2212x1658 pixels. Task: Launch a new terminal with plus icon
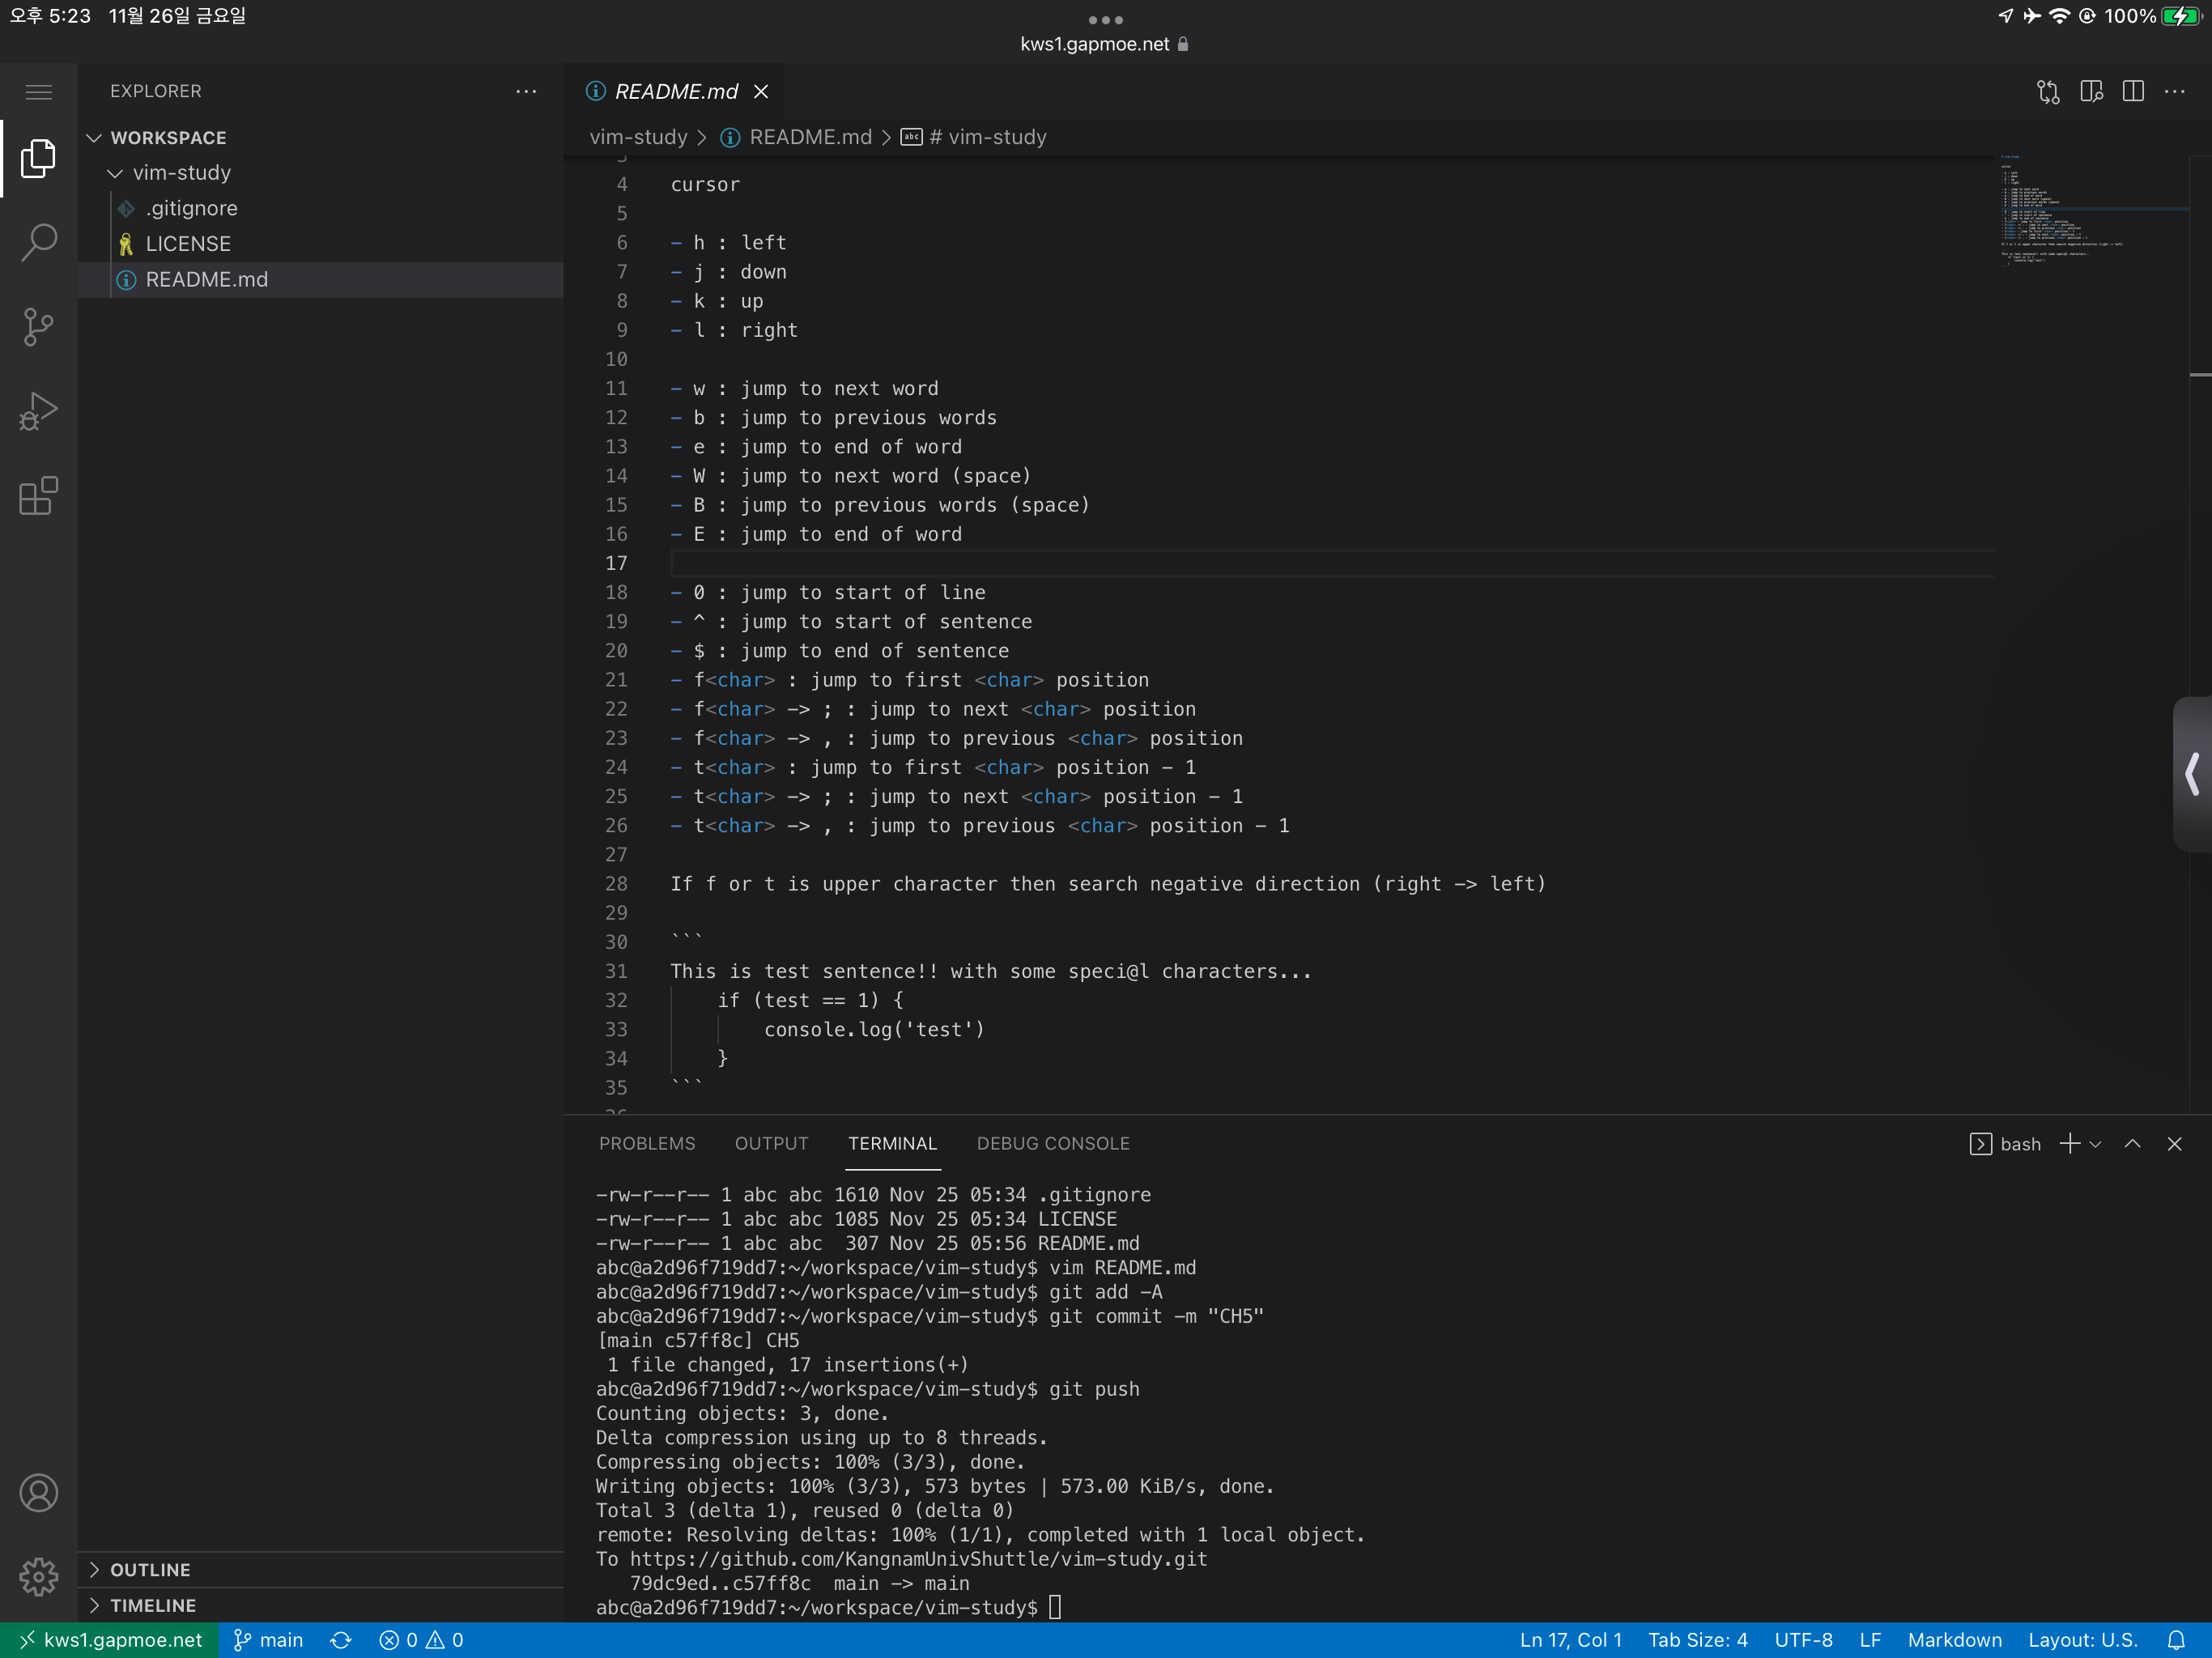(x=2069, y=1143)
